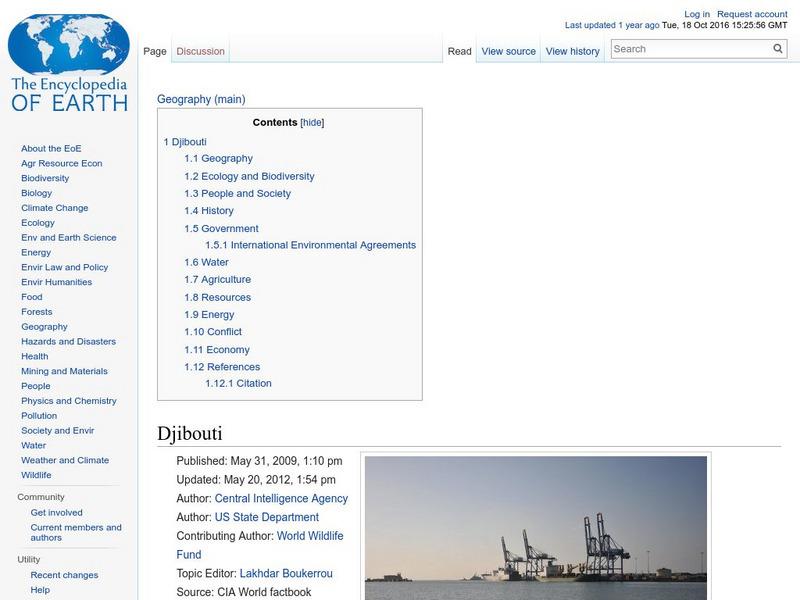This screenshot has height=600, width=800.
Task: Open the Djibouti port photo thumbnail
Action: [535, 528]
